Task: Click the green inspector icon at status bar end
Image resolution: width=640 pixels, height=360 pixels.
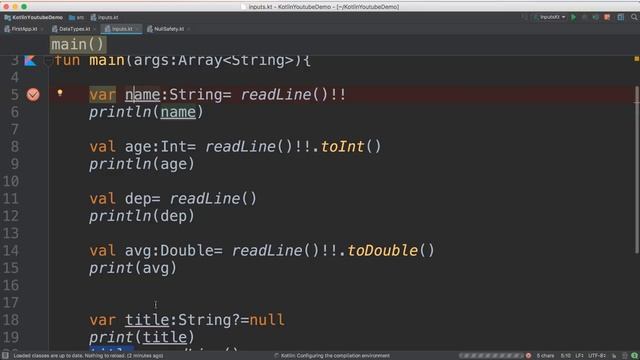Action: click(x=635, y=356)
